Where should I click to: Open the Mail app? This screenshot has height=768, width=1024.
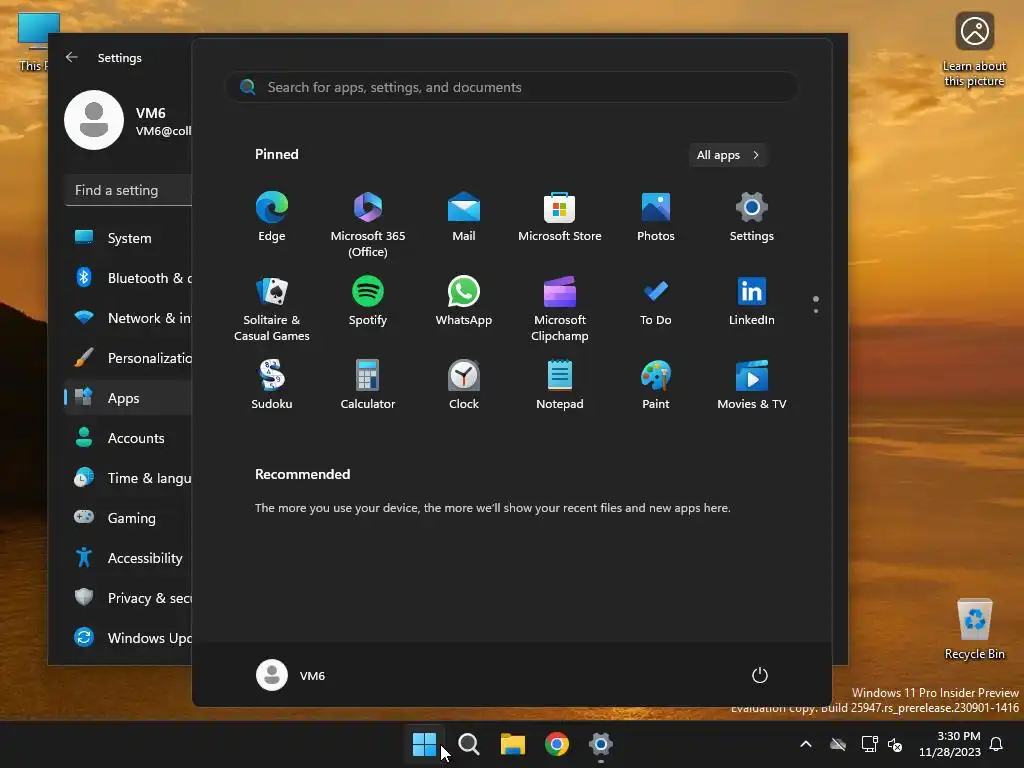pos(464,217)
